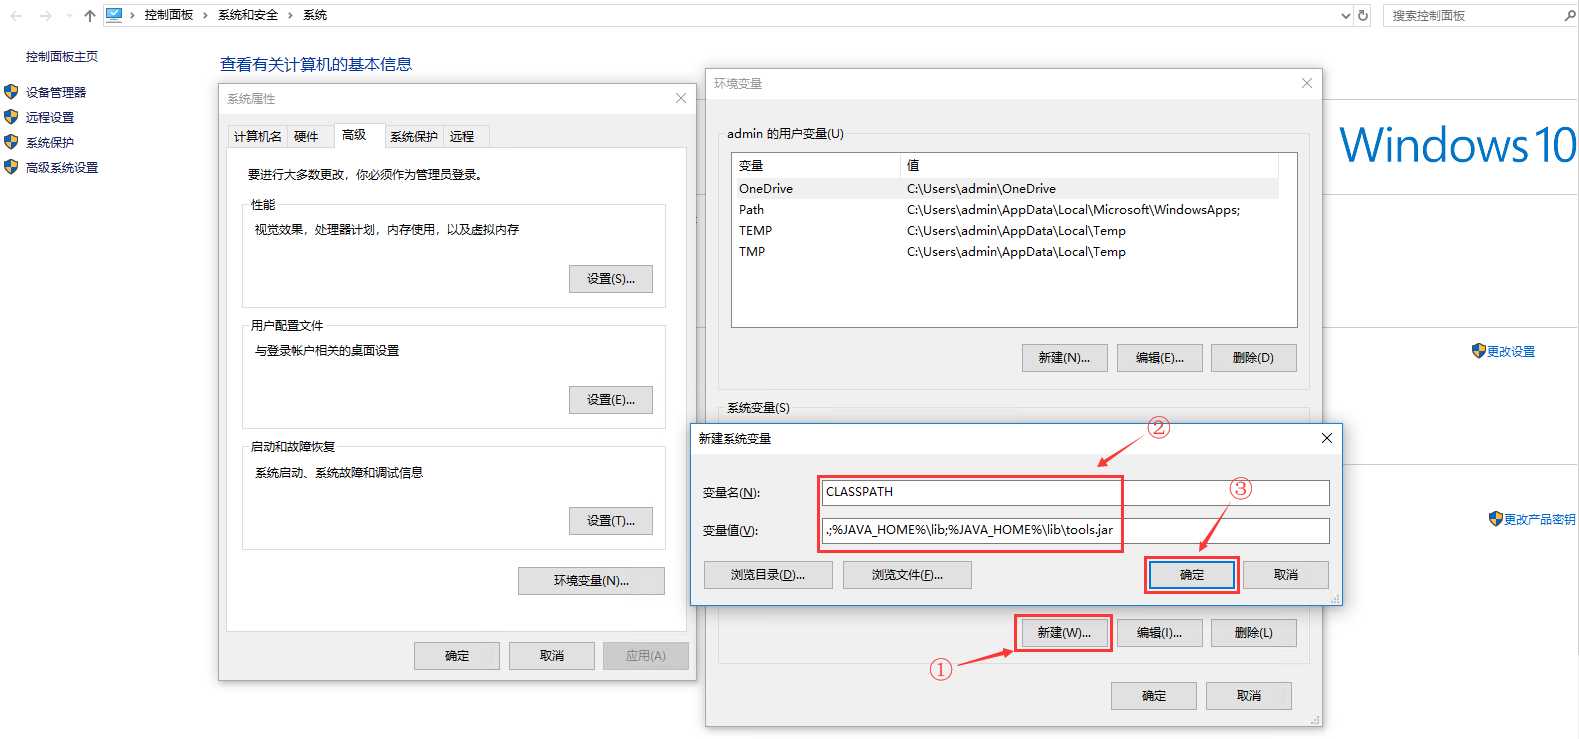Confirm new system variable with 确定
This screenshot has height=739, width=1579.
click(1192, 575)
